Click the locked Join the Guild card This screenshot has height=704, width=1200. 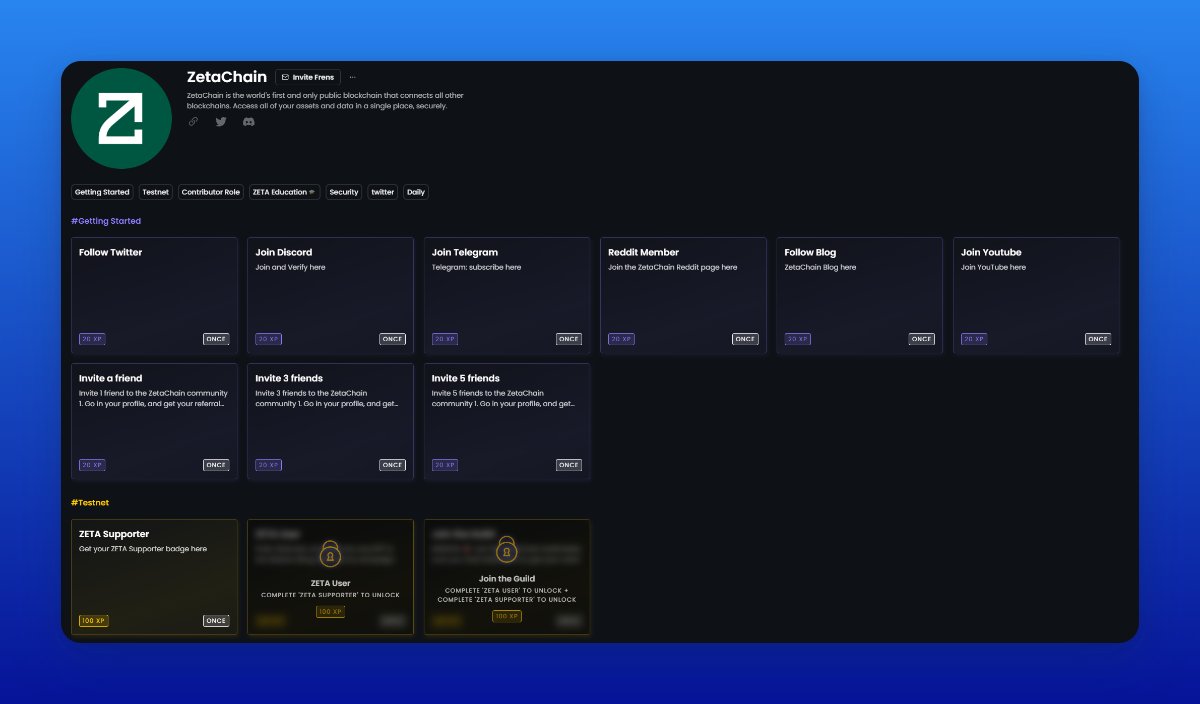pyautogui.click(x=507, y=577)
